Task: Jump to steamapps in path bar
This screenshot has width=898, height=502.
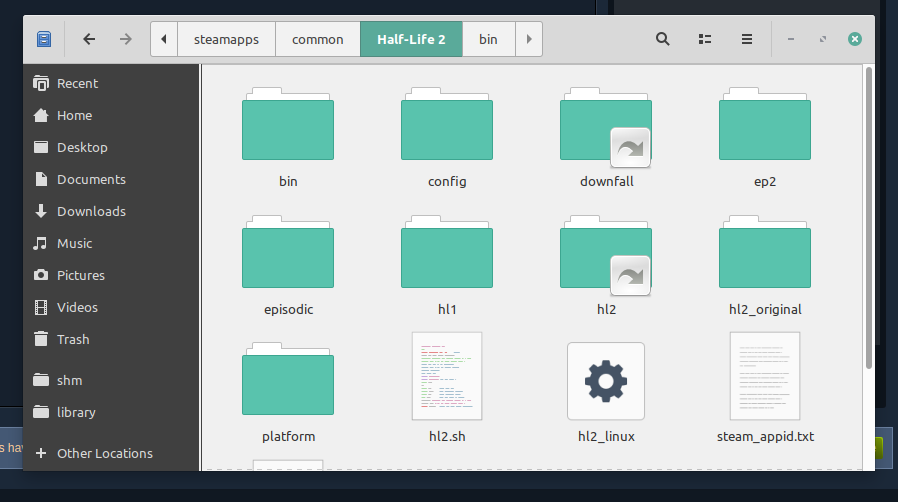Action: (x=226, y=39)
